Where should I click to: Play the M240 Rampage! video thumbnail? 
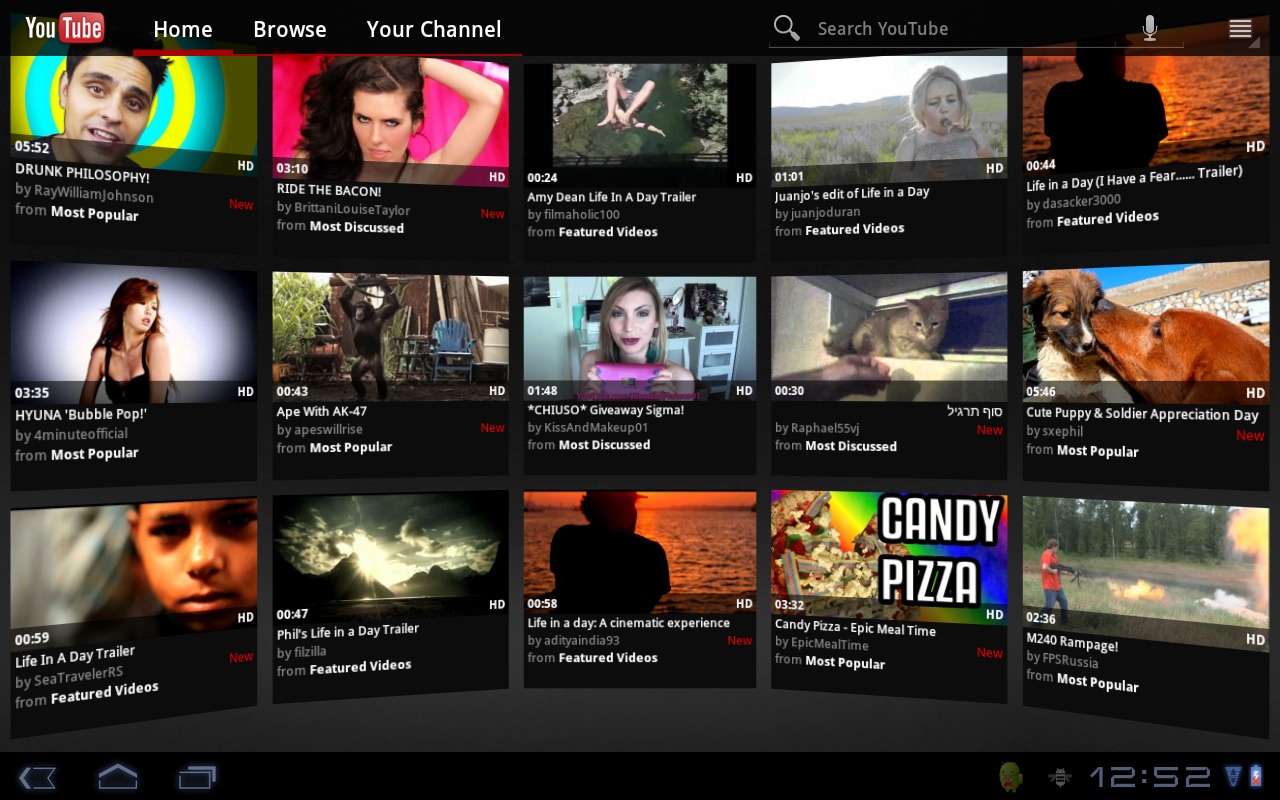(x=1146, y=573)
